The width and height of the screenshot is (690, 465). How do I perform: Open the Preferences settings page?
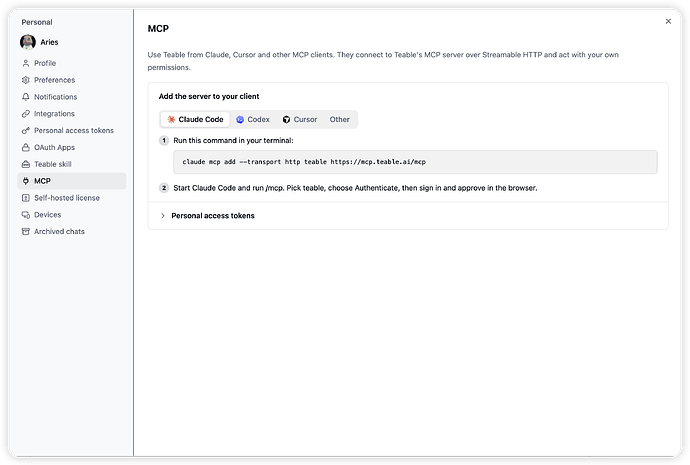point(71,80)
